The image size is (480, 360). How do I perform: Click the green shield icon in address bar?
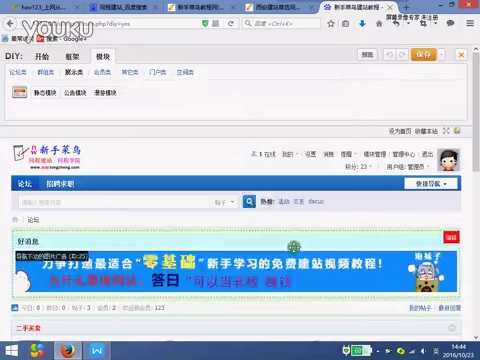[x=205, y=23]
